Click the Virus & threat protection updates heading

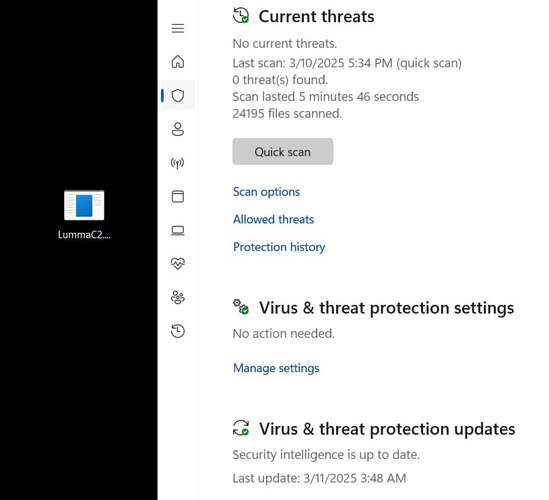tap(387, 429)
